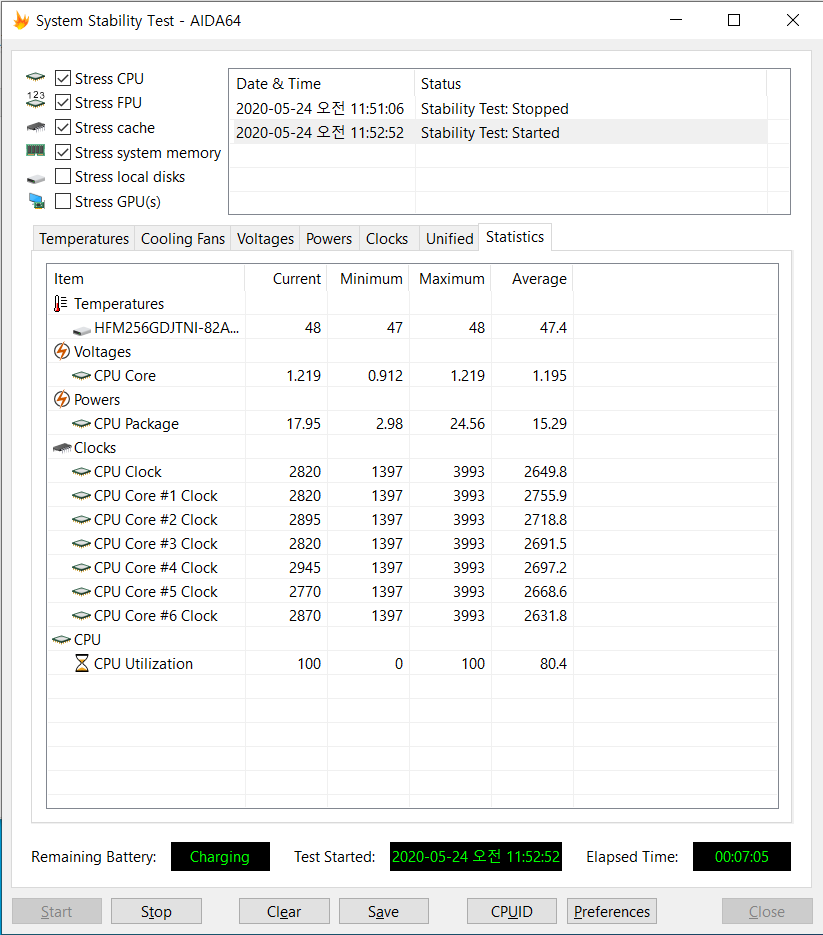Viewport: 823px width, 935px height.
Task: Click the Maximum column header
Action: coord(450,278)
